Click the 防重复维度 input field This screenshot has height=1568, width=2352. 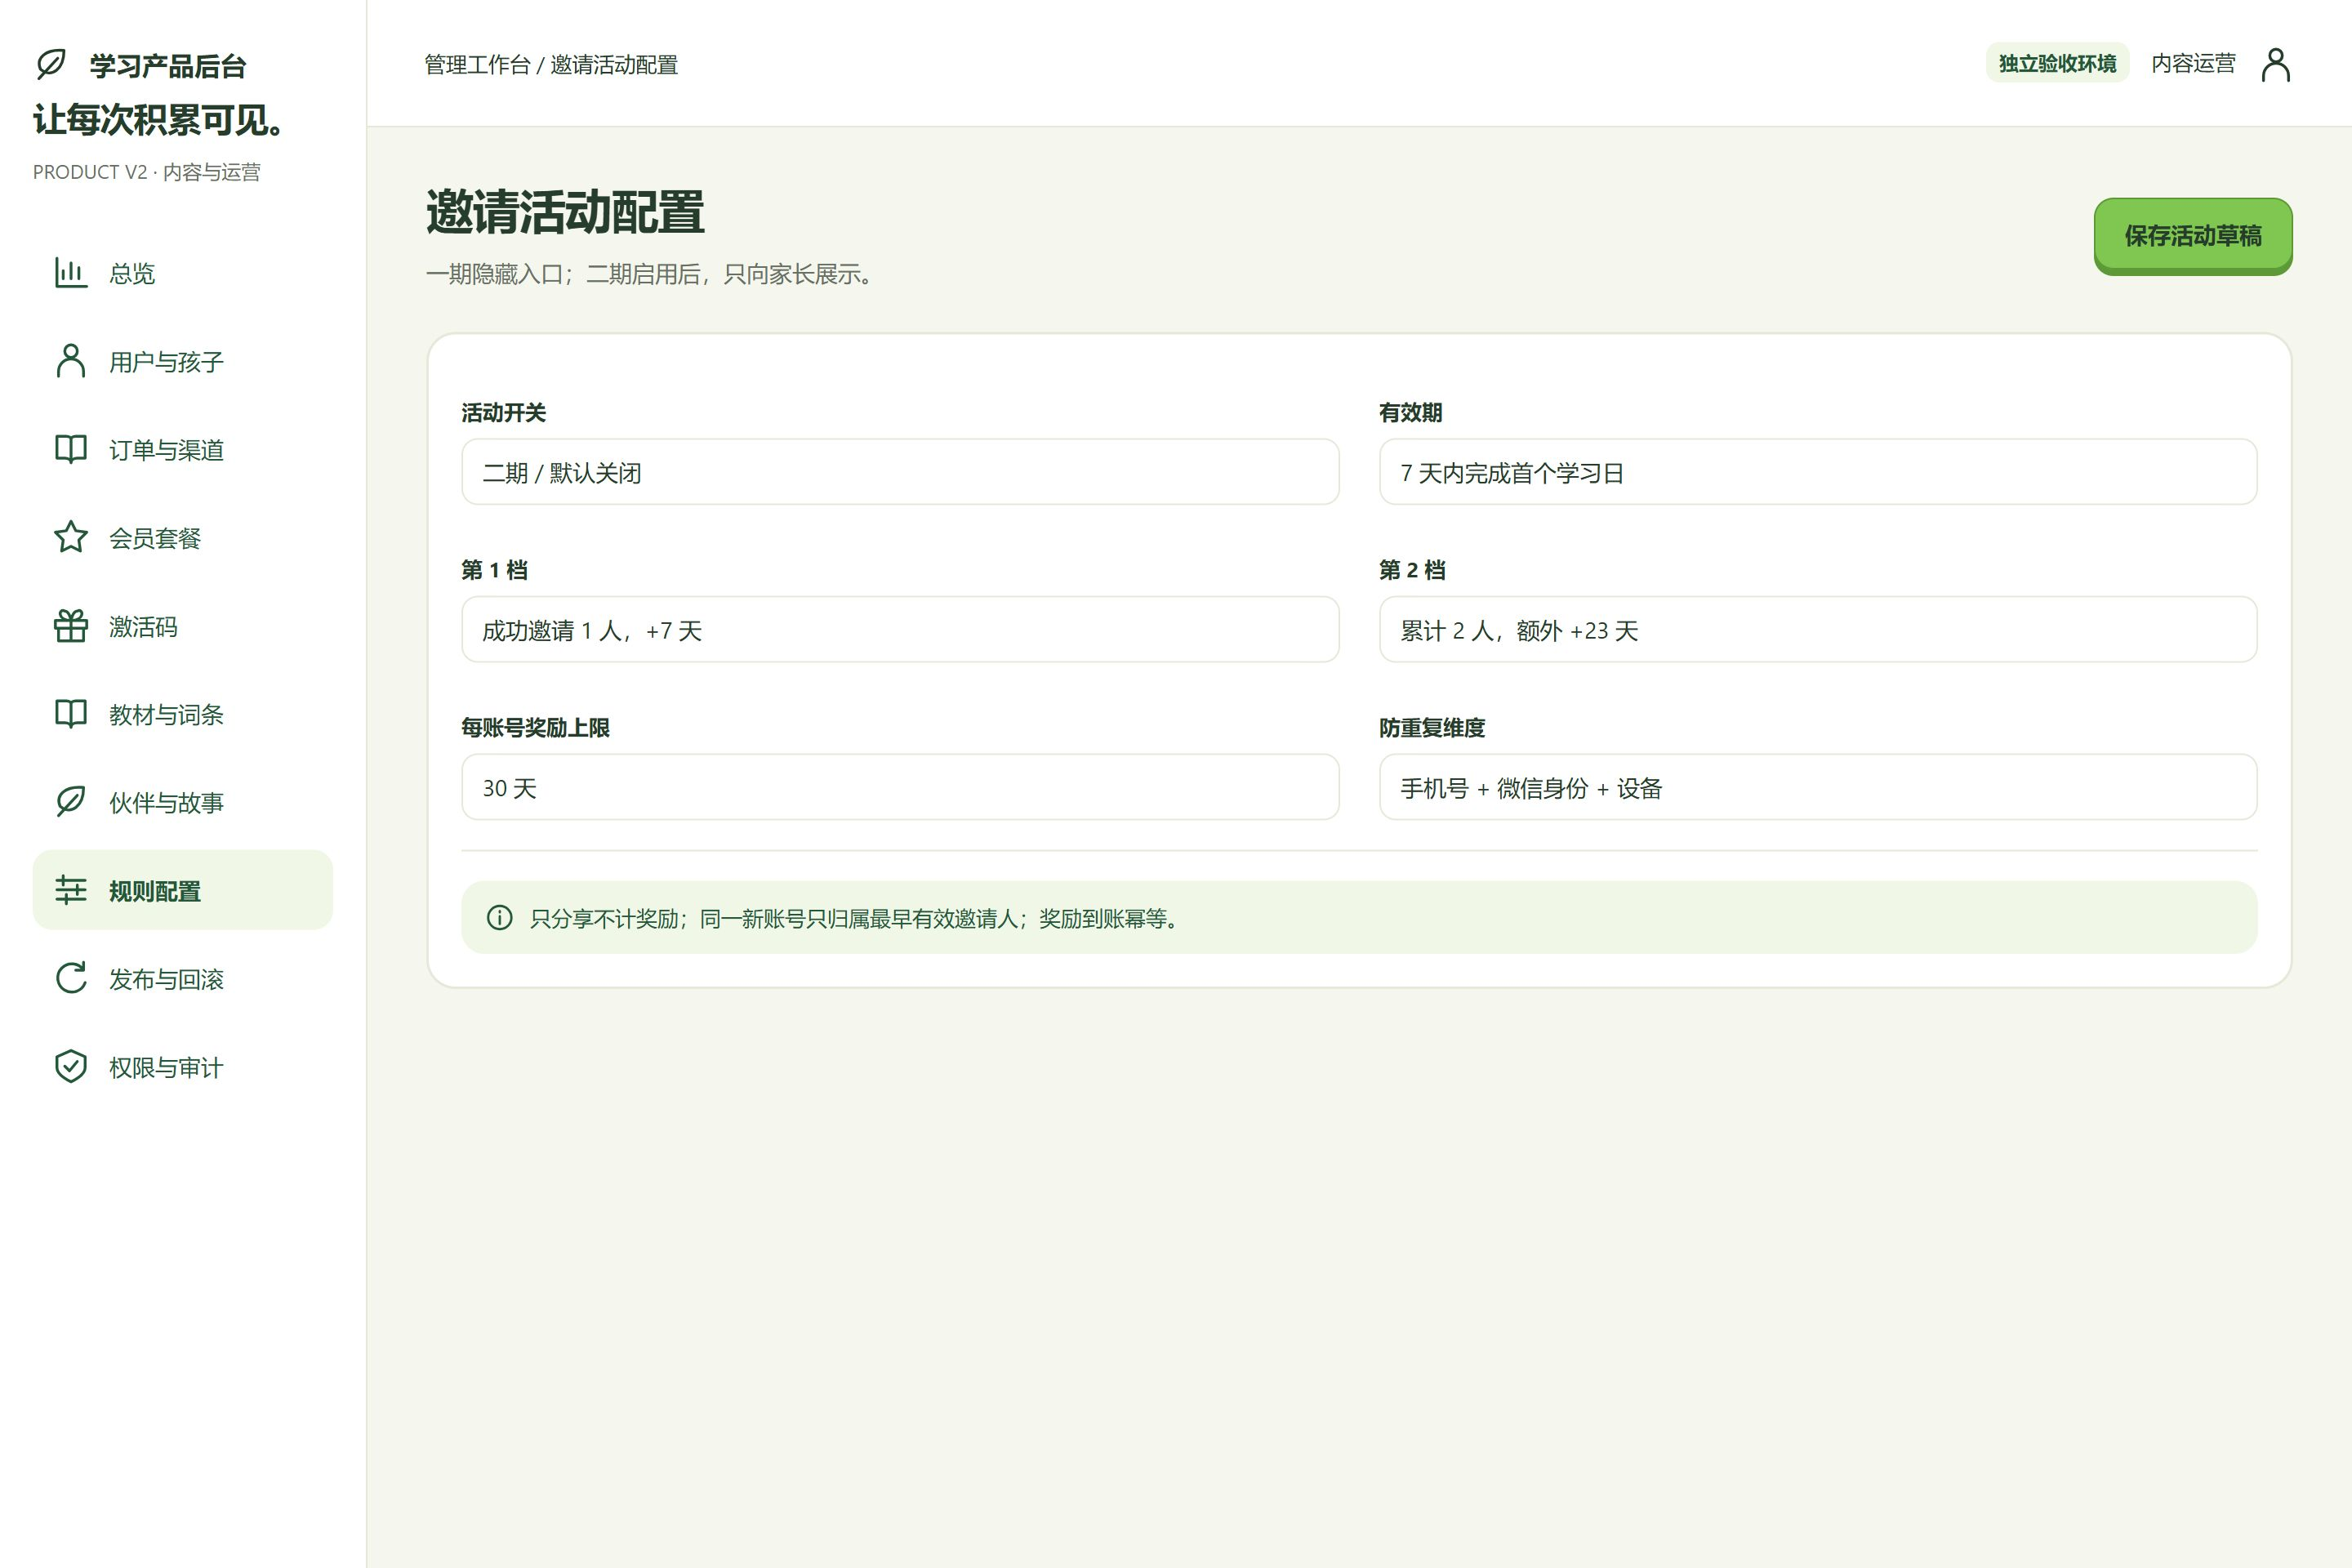coord(1818,787)
